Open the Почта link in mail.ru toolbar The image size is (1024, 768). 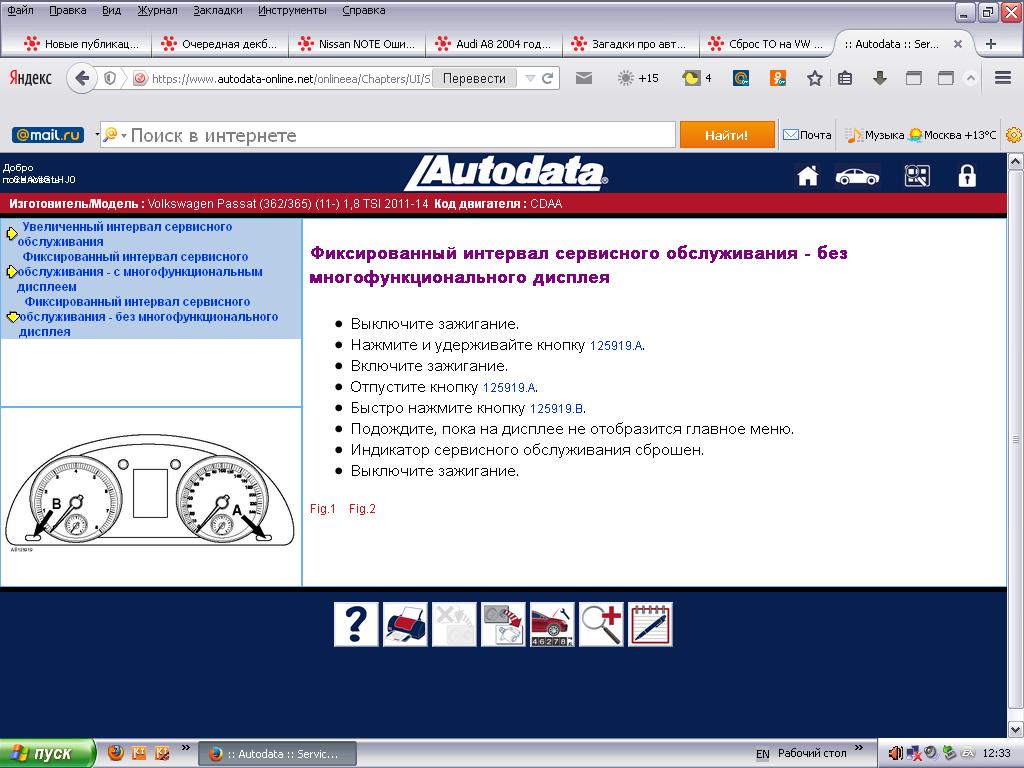click(x=807, y=135)
